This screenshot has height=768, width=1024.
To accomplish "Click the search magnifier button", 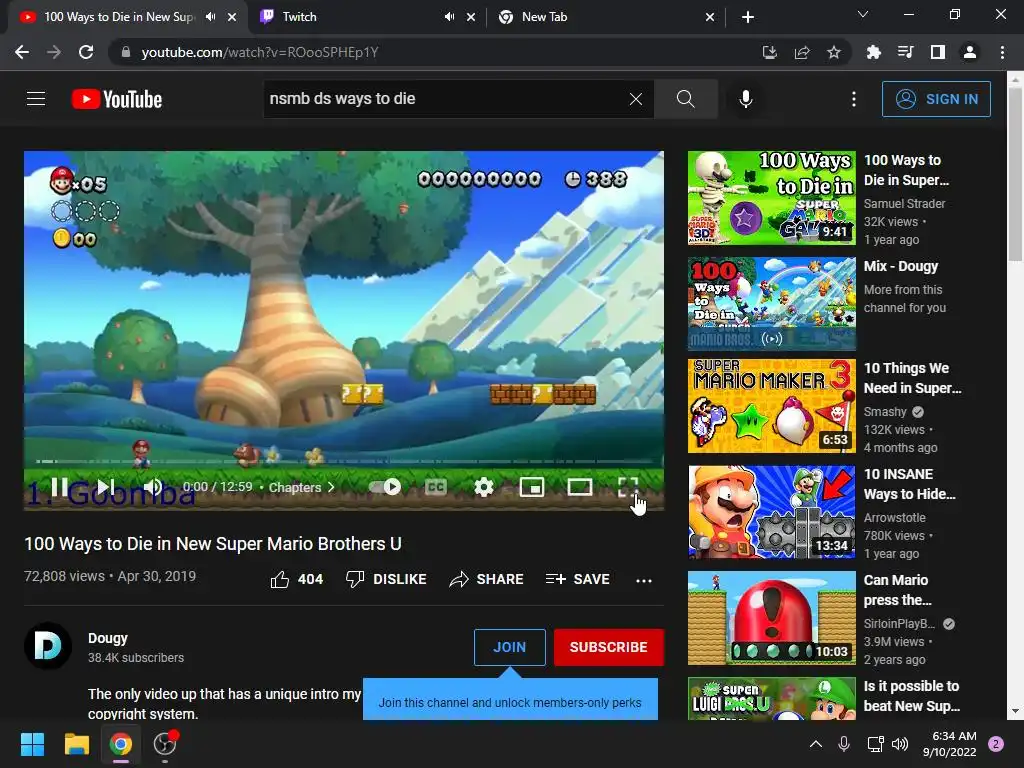I will pyautogui.click(x=686, y=99).
